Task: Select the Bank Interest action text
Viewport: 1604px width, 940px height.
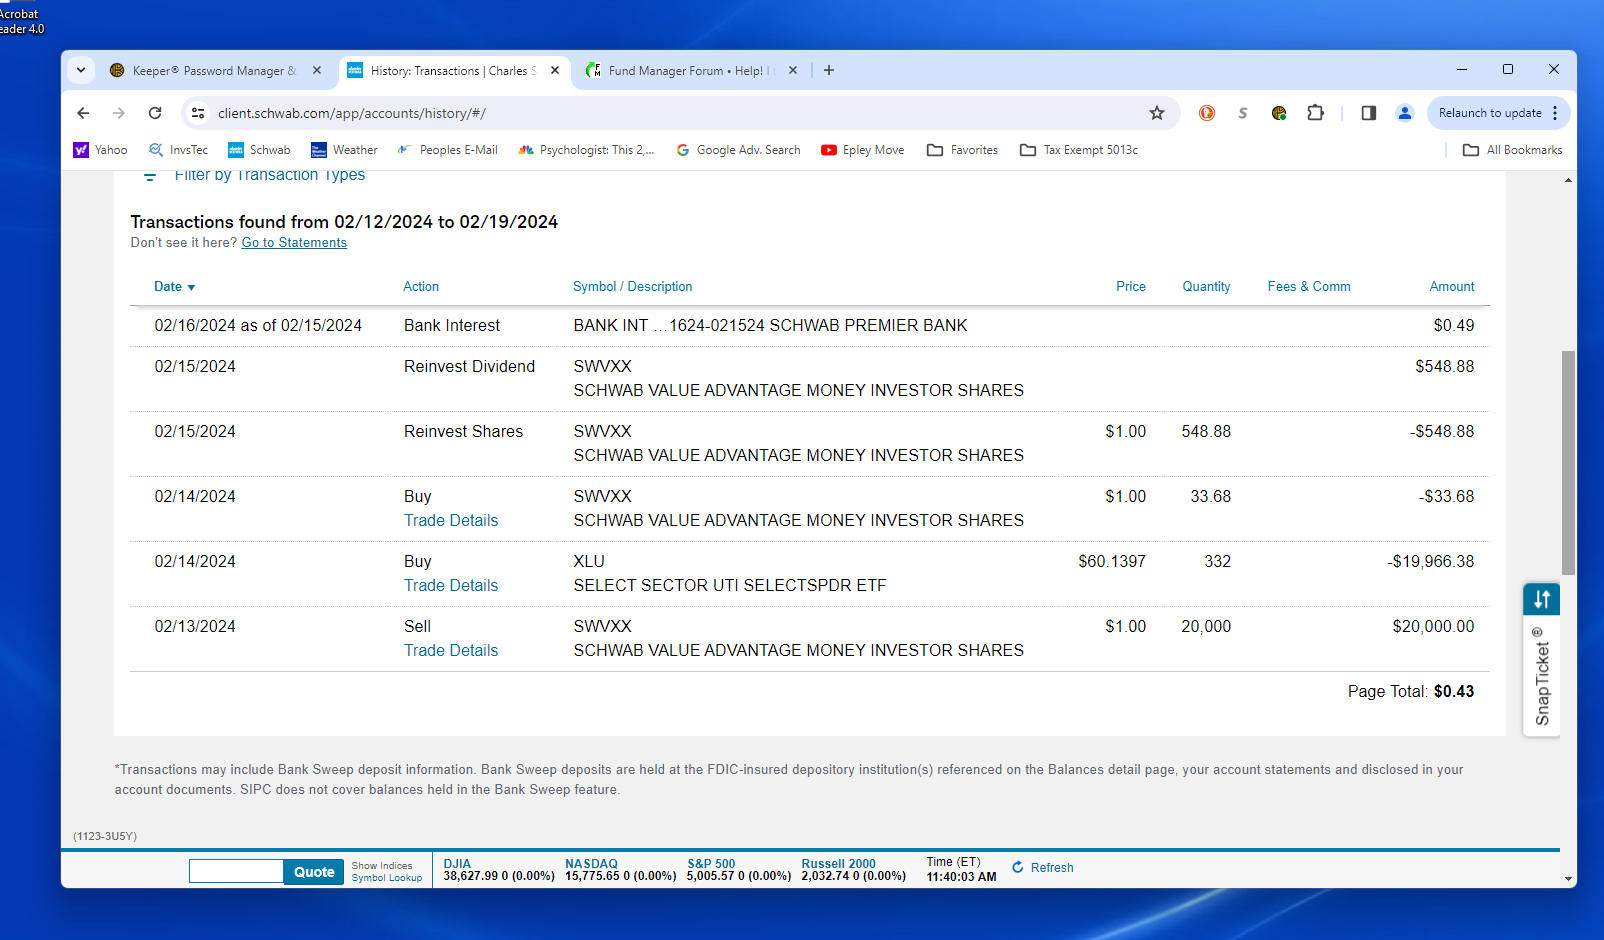Action: pos(452,326)
